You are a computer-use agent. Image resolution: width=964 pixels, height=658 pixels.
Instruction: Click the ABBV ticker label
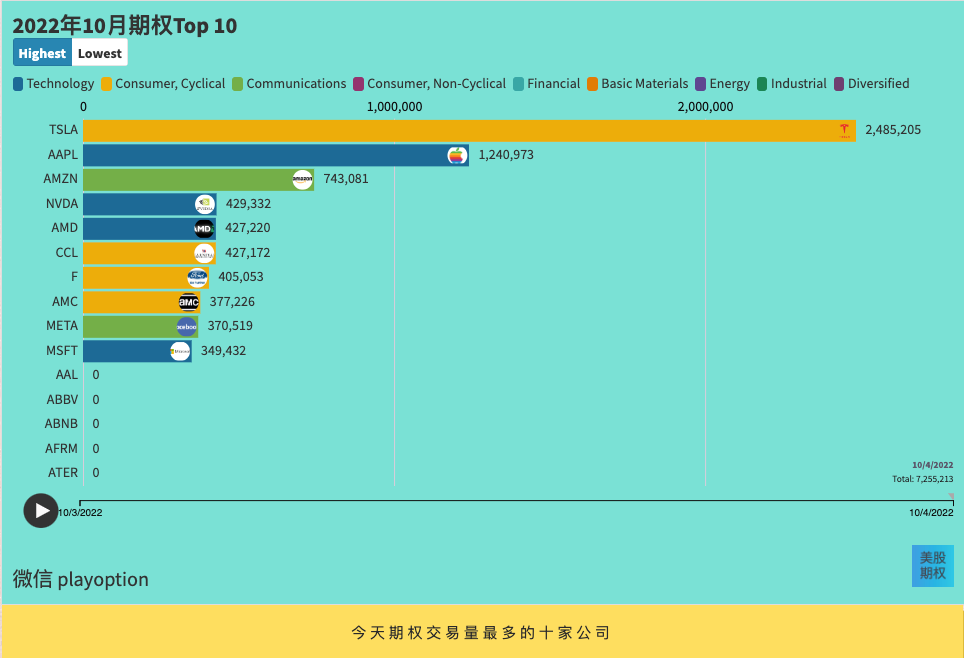pyautogui.click(x=62, y=400)
